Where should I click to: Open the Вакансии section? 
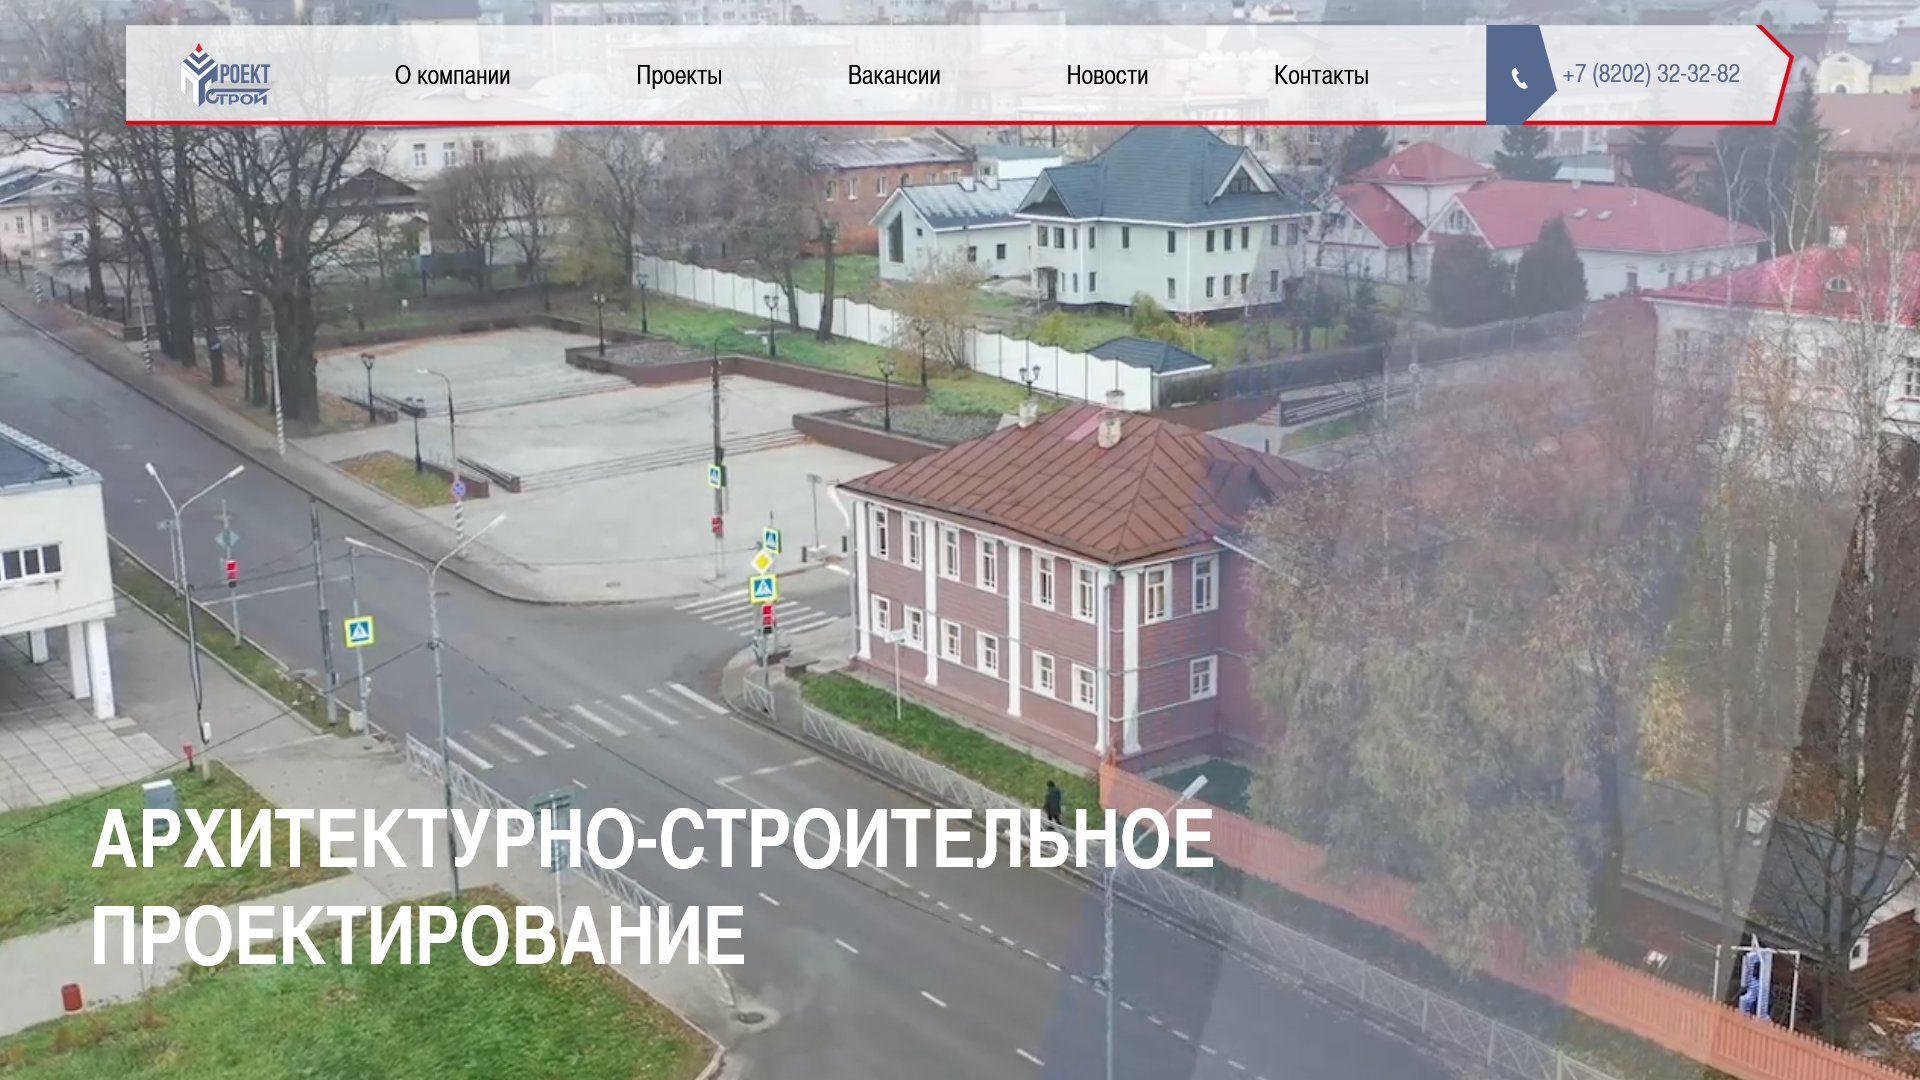tap(894, 76)
